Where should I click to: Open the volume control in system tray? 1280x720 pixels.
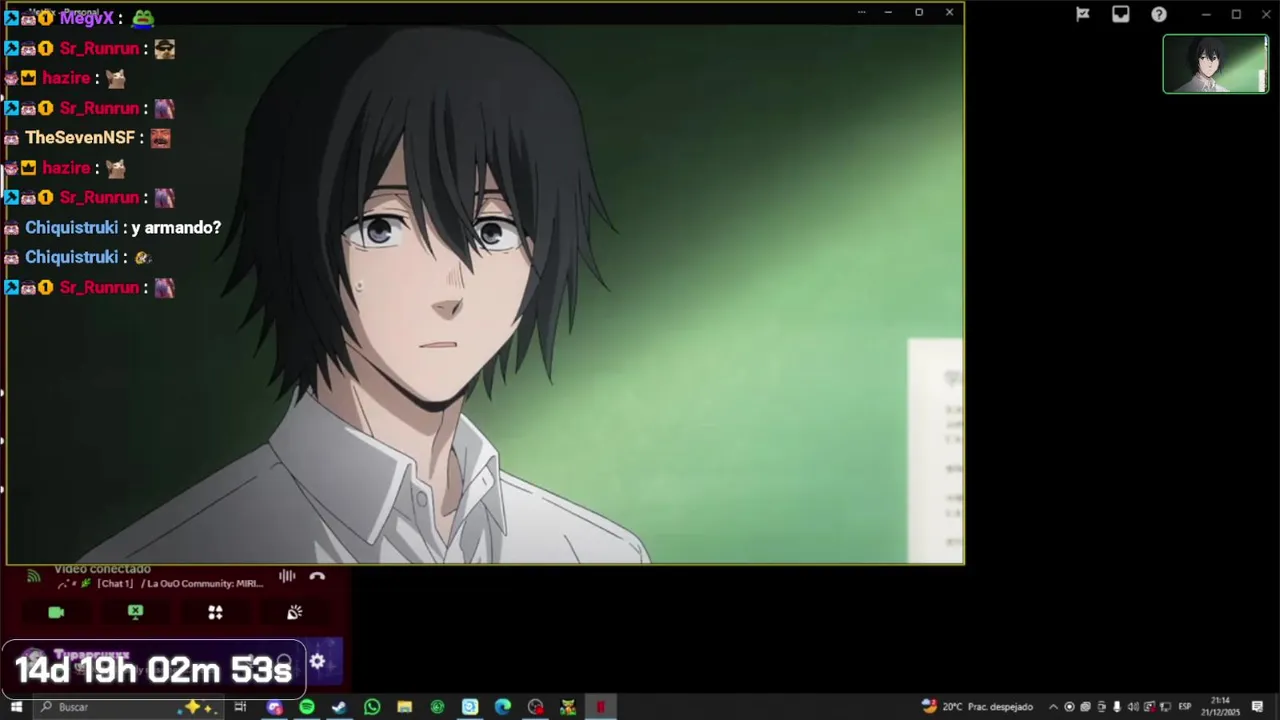coord(1133,707)
